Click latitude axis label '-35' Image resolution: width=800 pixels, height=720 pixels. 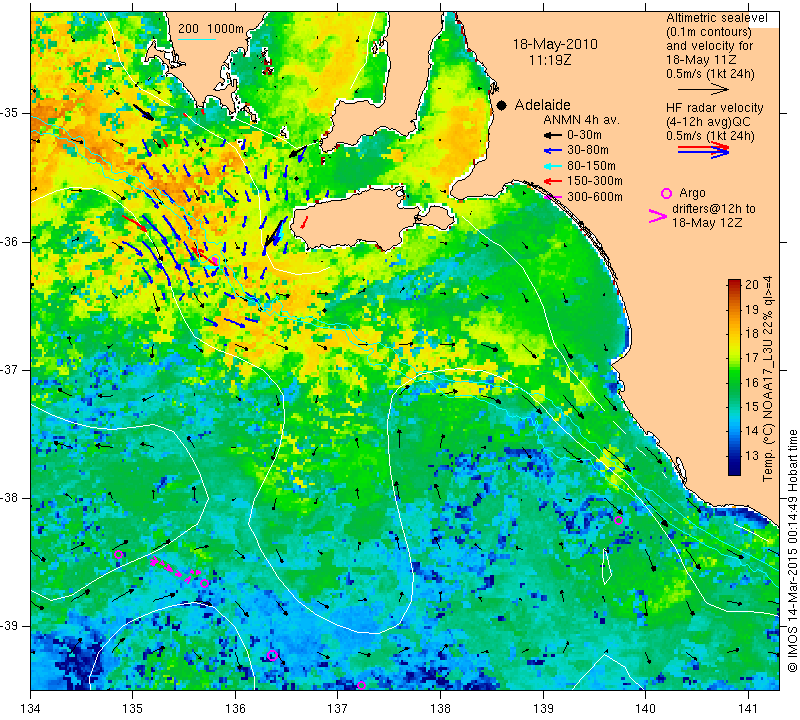pyautogui.click(x=10, y=113)
